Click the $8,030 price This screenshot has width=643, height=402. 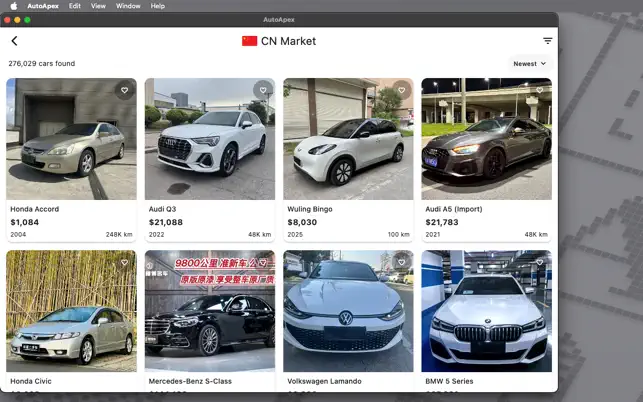[302, 222]
